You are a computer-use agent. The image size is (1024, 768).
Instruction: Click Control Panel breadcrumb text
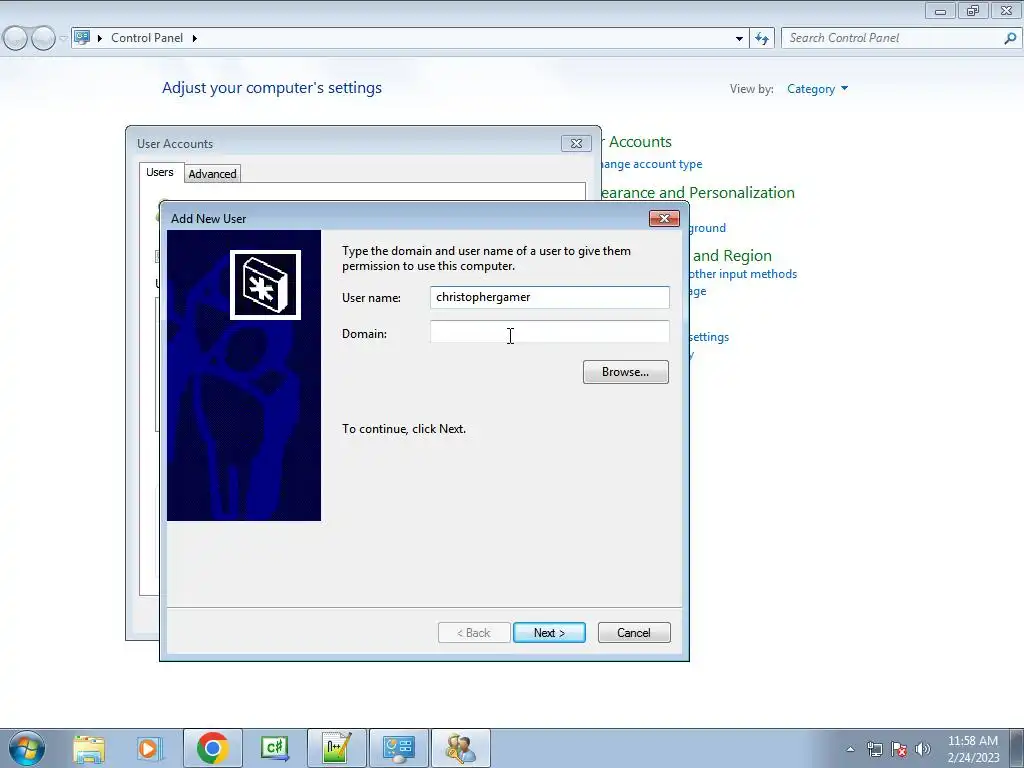[x=147, y=38]
